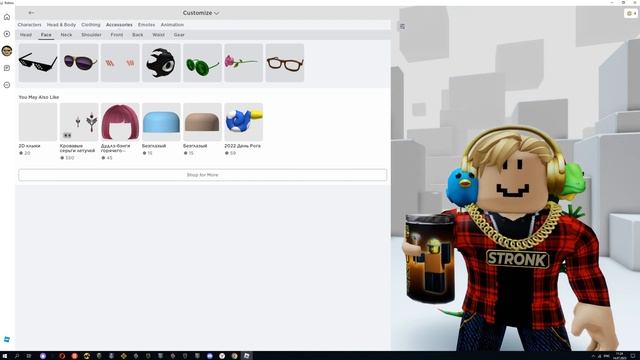
Task: Equip the brown-framed glasses
Action: click(285, 63)
